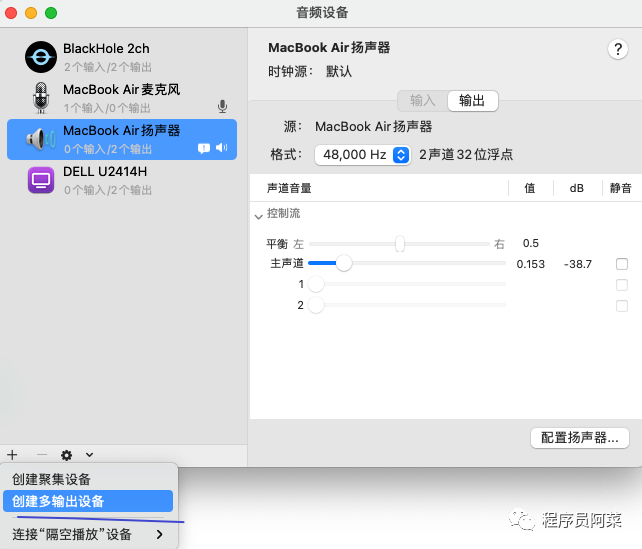Select the DELL U2414H device name
Viewport: 642px width, 549px height.
pyautogui.click(x=105, y=172)
